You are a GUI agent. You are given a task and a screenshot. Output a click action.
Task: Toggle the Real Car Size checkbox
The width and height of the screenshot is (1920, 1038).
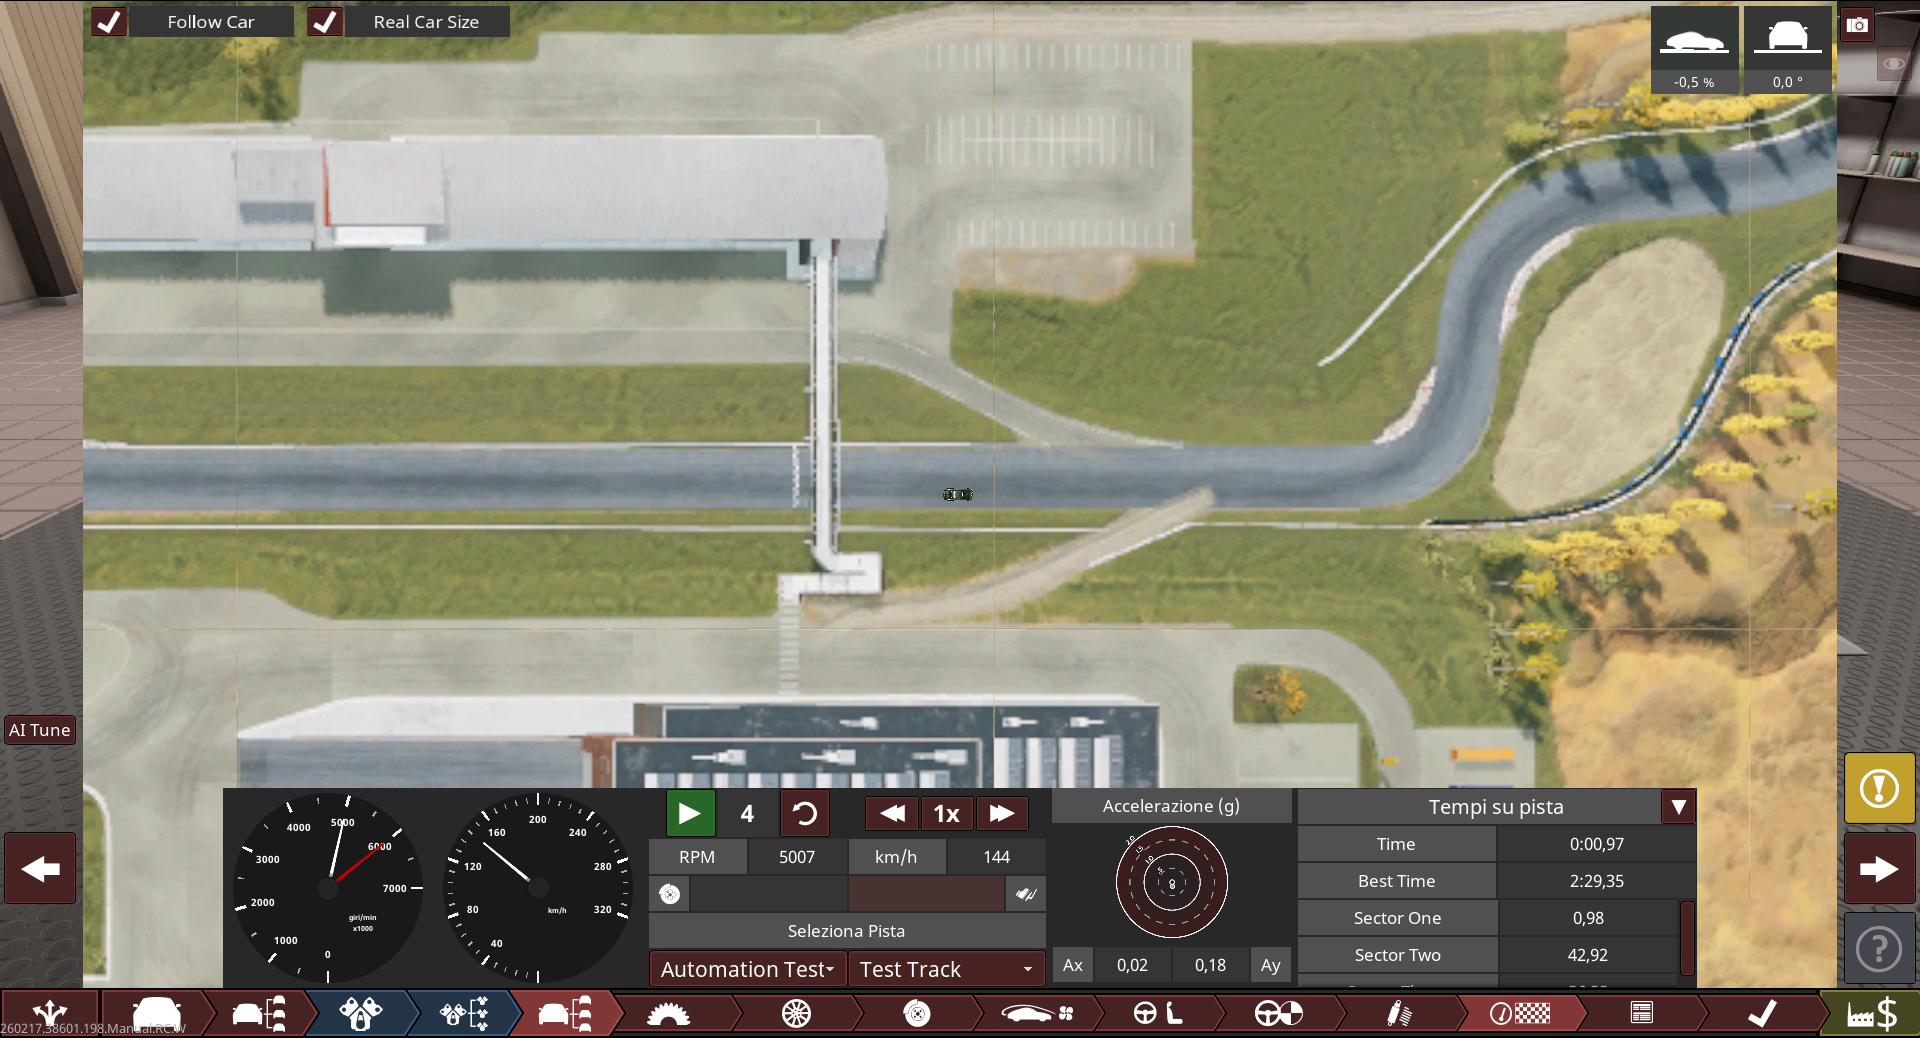coord(325,22)
